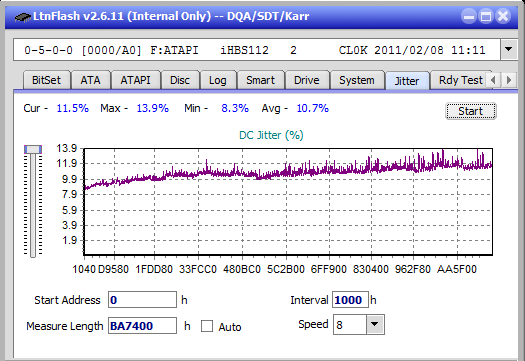Open the Rdy Test tab
Image resolution: width=525 pixels, height=361 pixels.
pyautogui.click(x=460, y=80)
